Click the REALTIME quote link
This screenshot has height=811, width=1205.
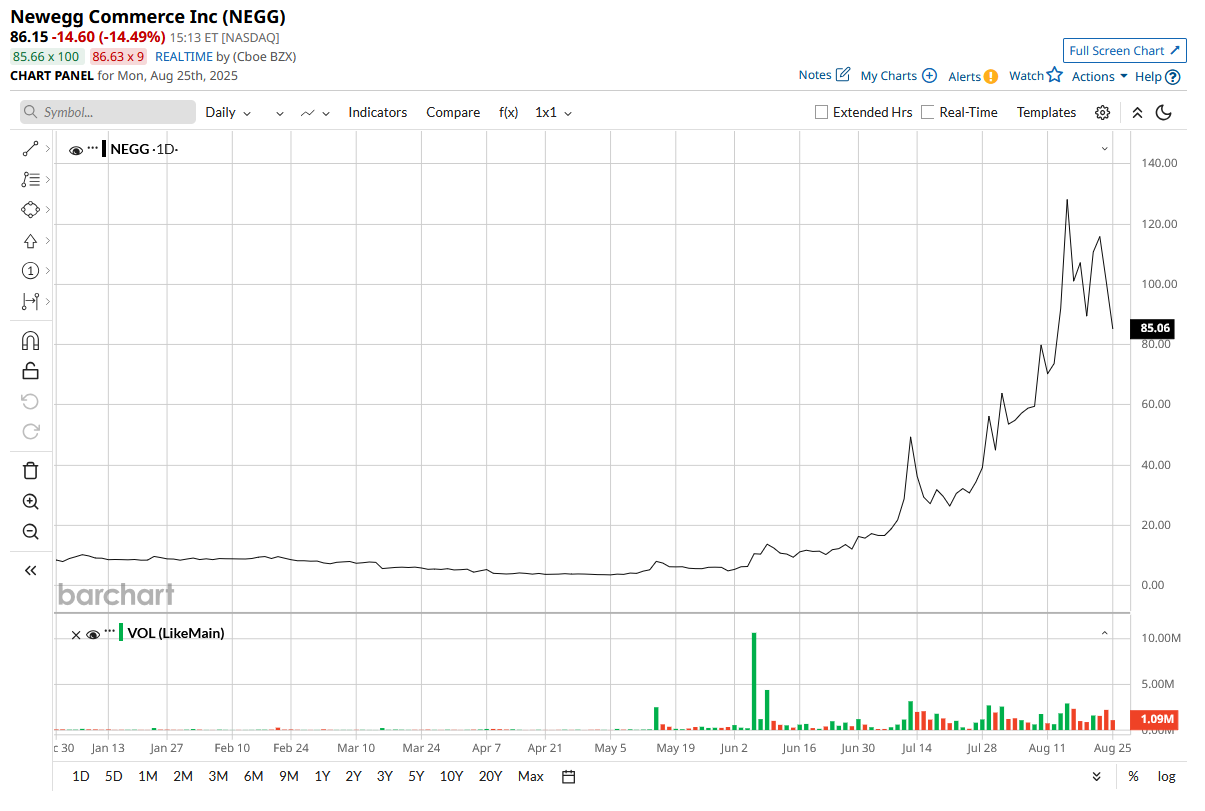coord(183,57)
